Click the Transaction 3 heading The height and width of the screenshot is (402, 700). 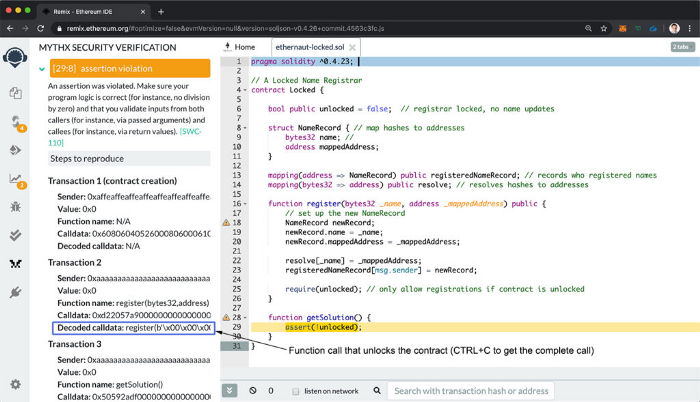[x=75, y=344]
